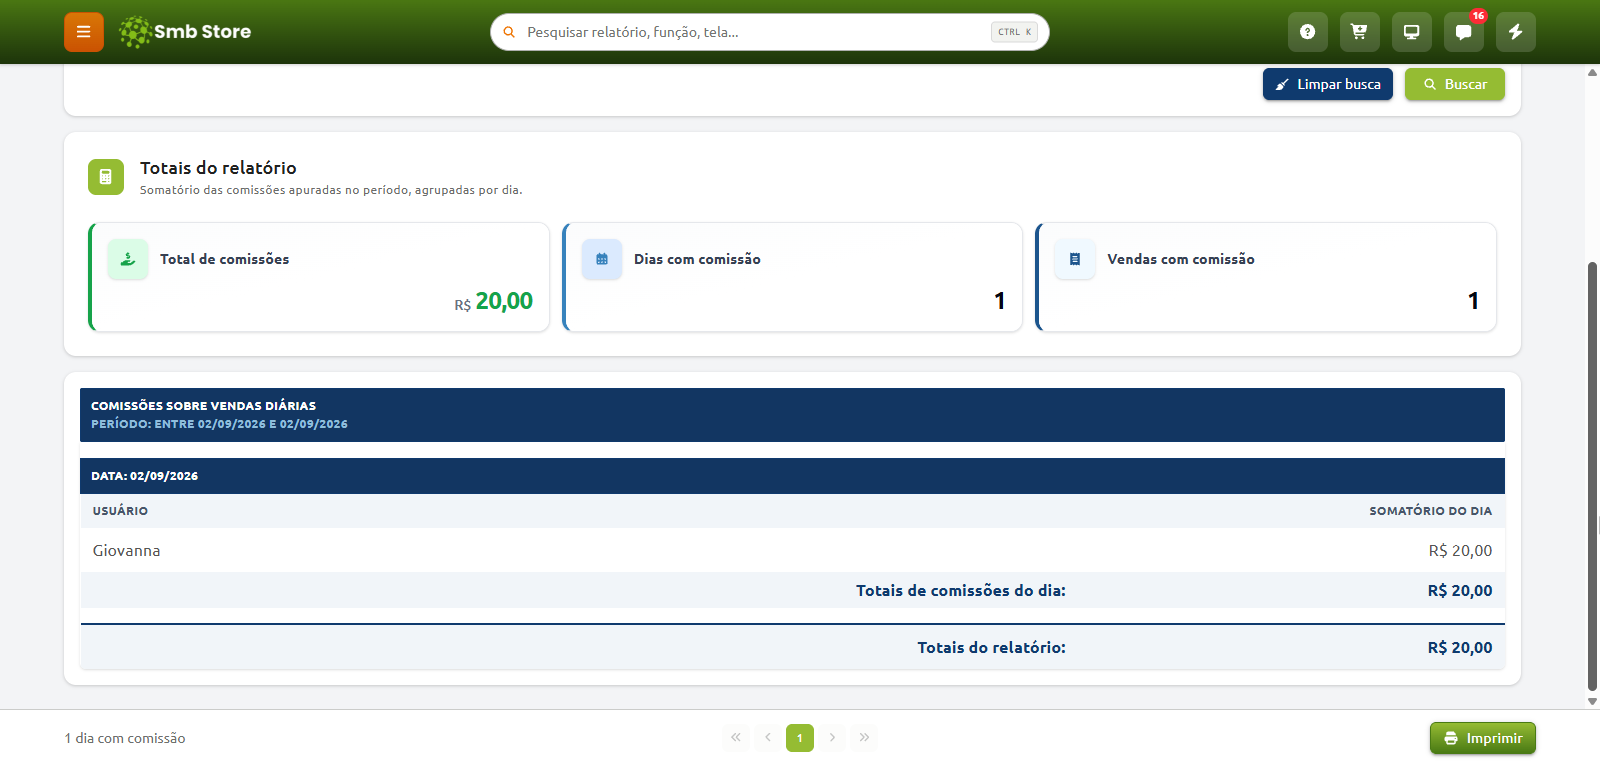Click the CTRL K shortcut badge
The image size is (1600, 765).
(1014, 32)
